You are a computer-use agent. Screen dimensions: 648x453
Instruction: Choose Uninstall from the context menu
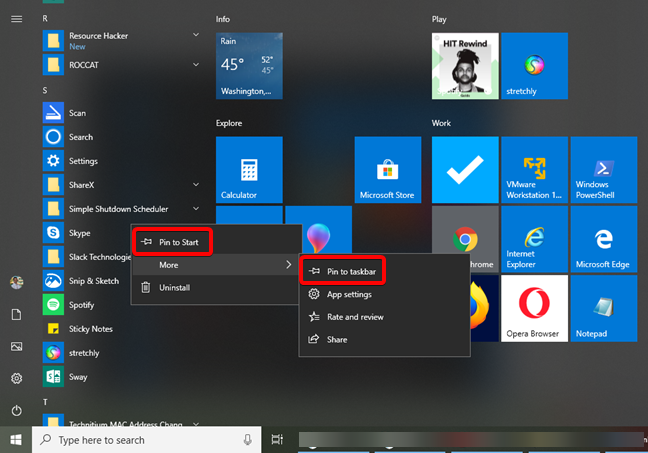216,287
